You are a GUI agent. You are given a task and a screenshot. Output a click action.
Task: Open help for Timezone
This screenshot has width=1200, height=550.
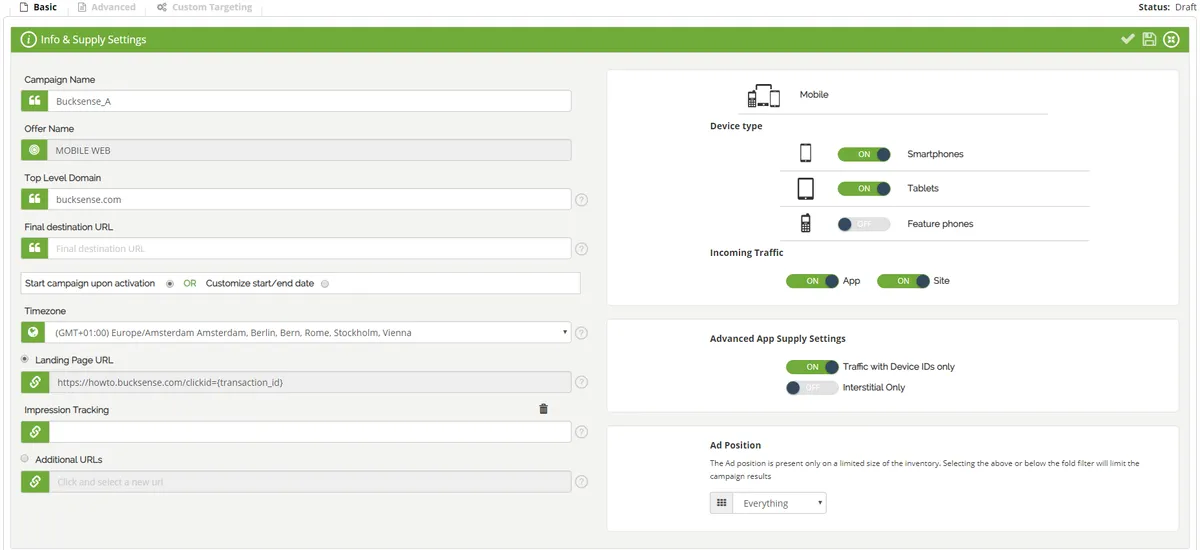tap(582, 333)
